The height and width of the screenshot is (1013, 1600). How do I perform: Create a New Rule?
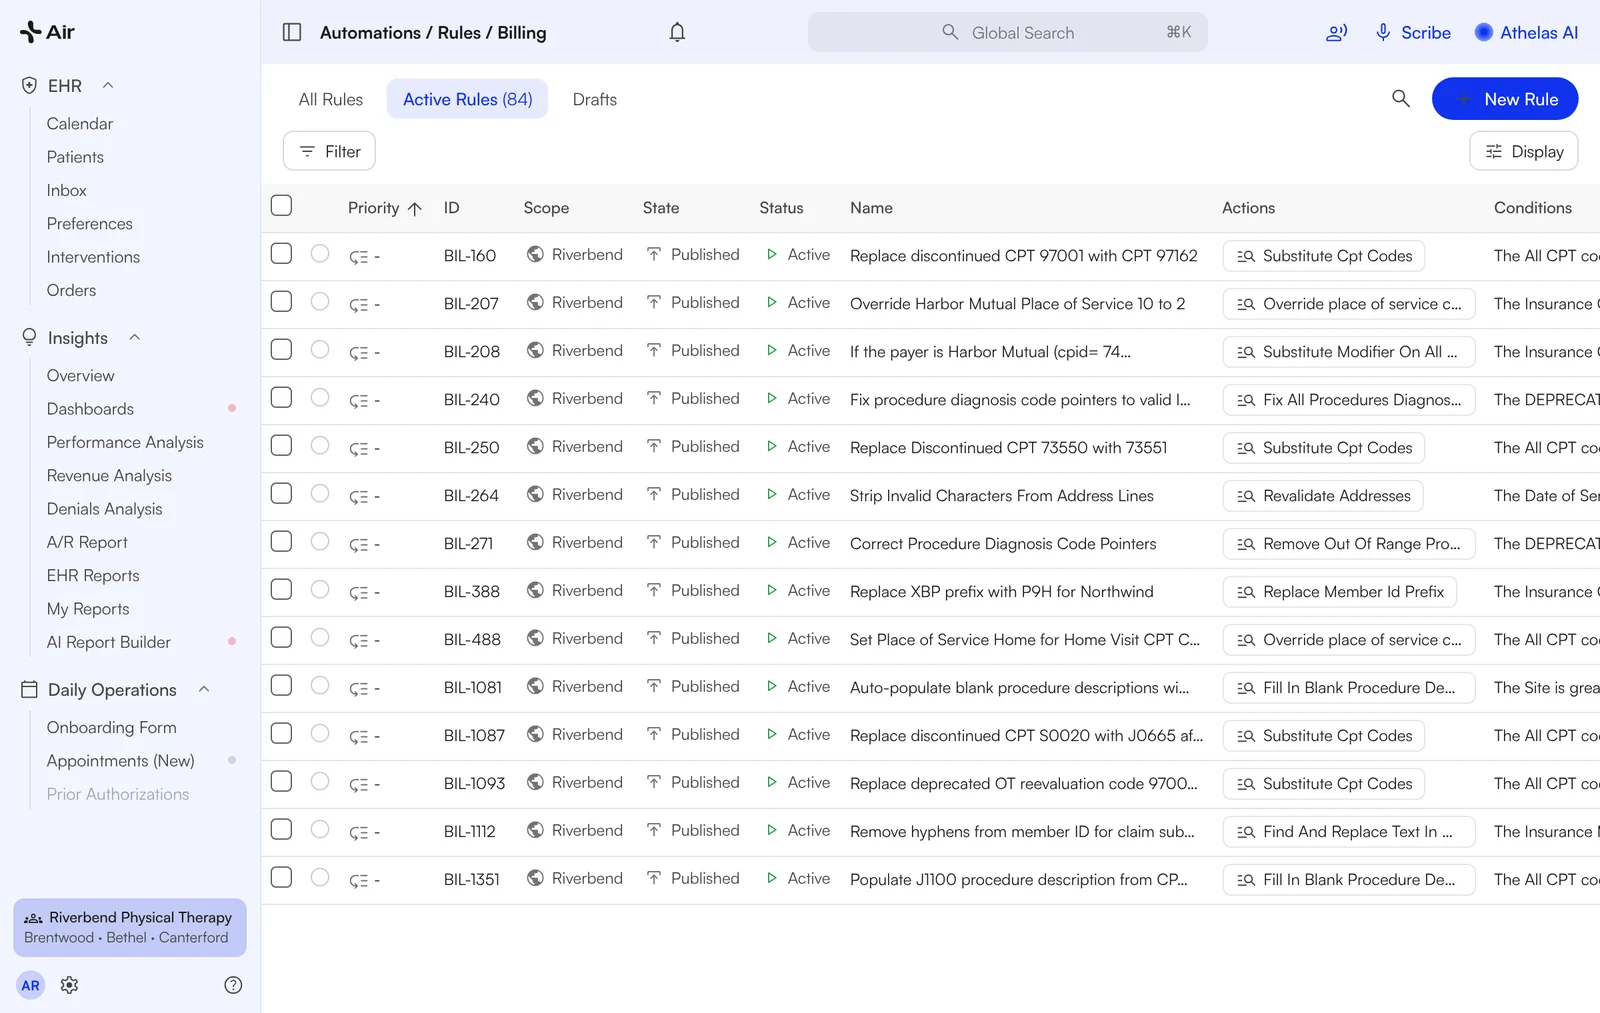click(x=1505, y=98)
